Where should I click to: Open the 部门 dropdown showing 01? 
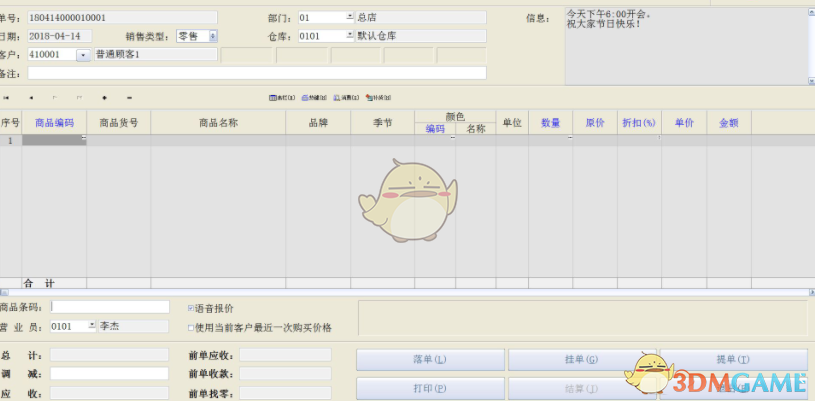coord(350,17)
